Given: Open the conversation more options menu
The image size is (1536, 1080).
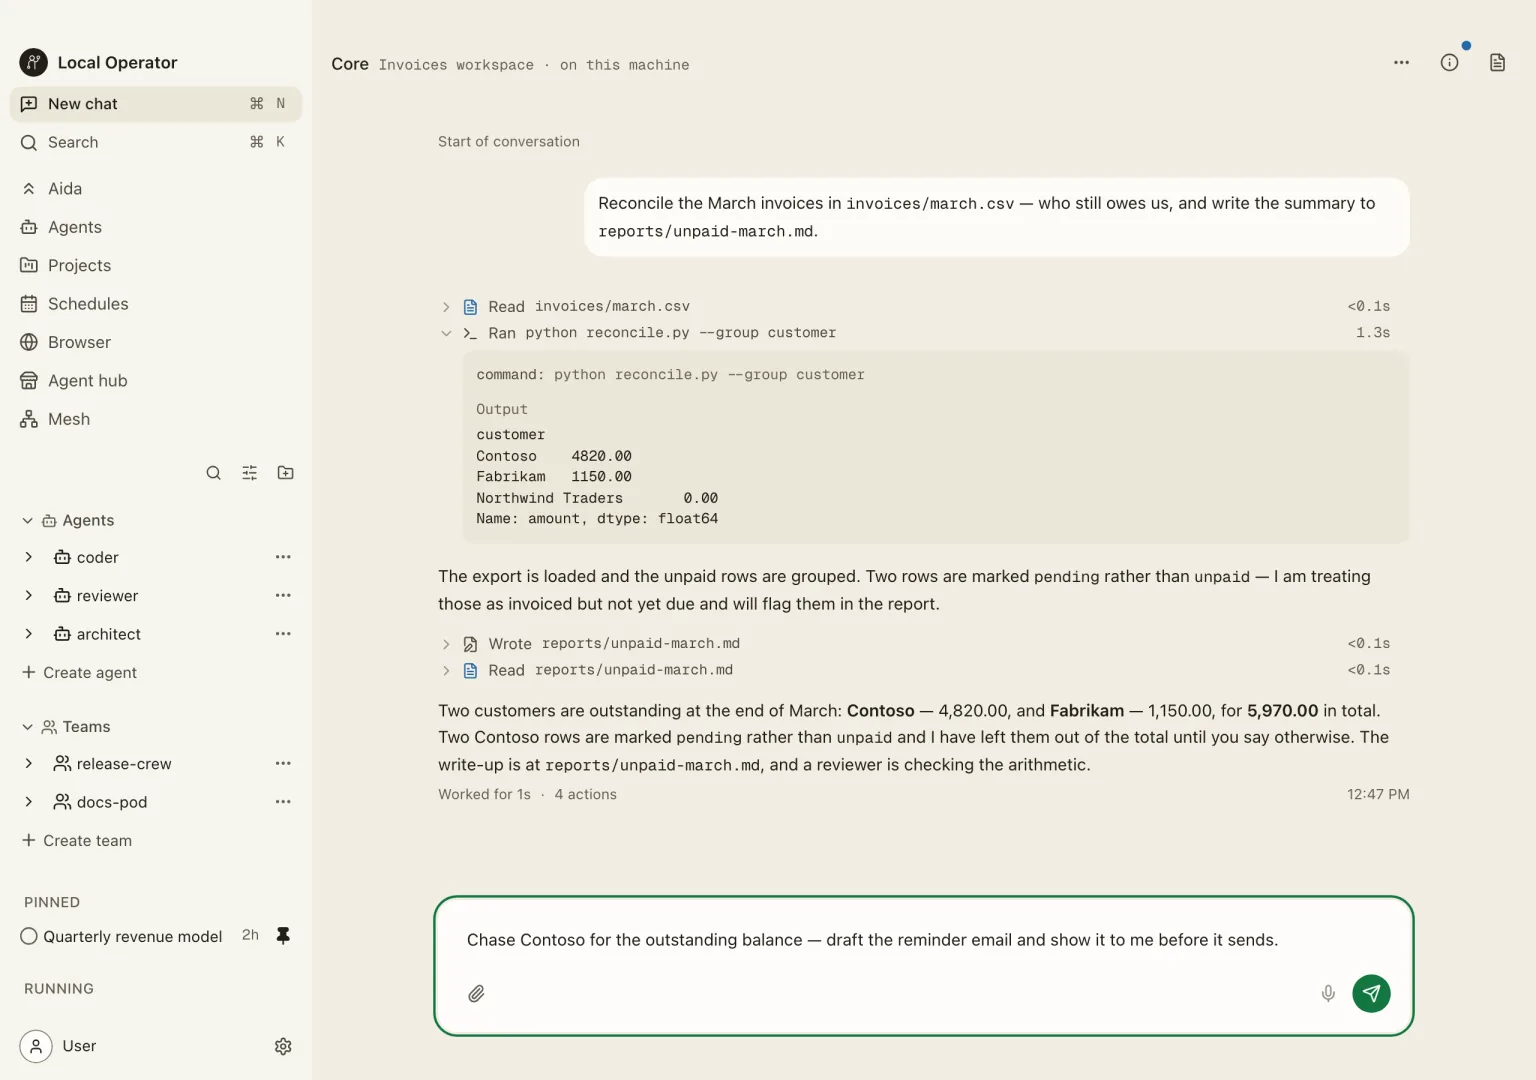Looking at the screenshot, I should point(1401,63).
